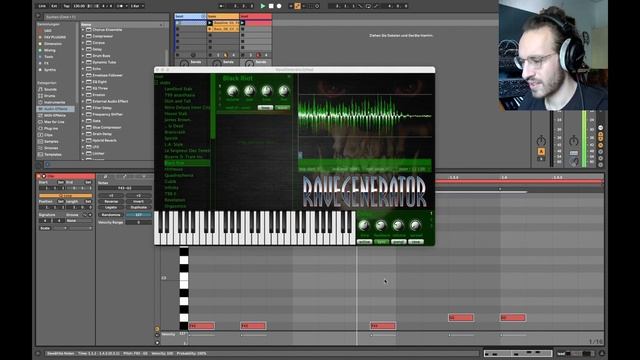Image resolution: width=640 pixels, height=360 pixels.
Task: Click the Tap tempo button
Action: [67, 6]
